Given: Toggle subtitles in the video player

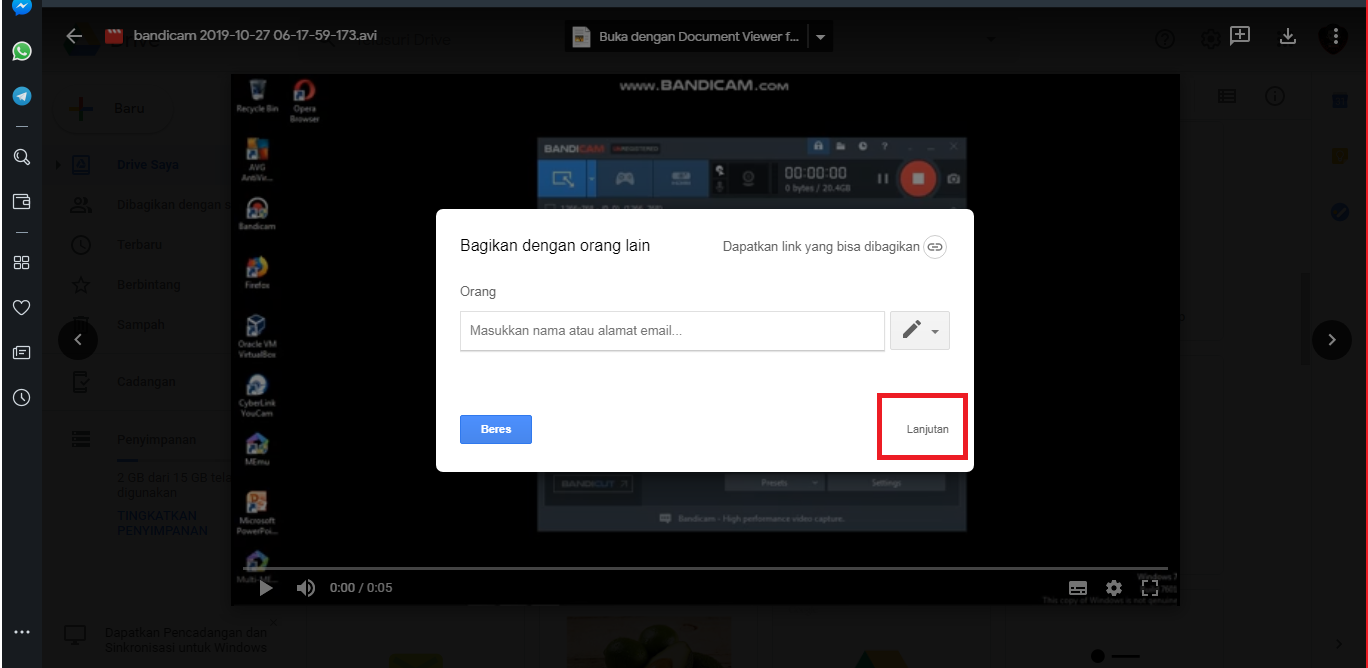Looking at the screenshot, I should point(1078,588).
